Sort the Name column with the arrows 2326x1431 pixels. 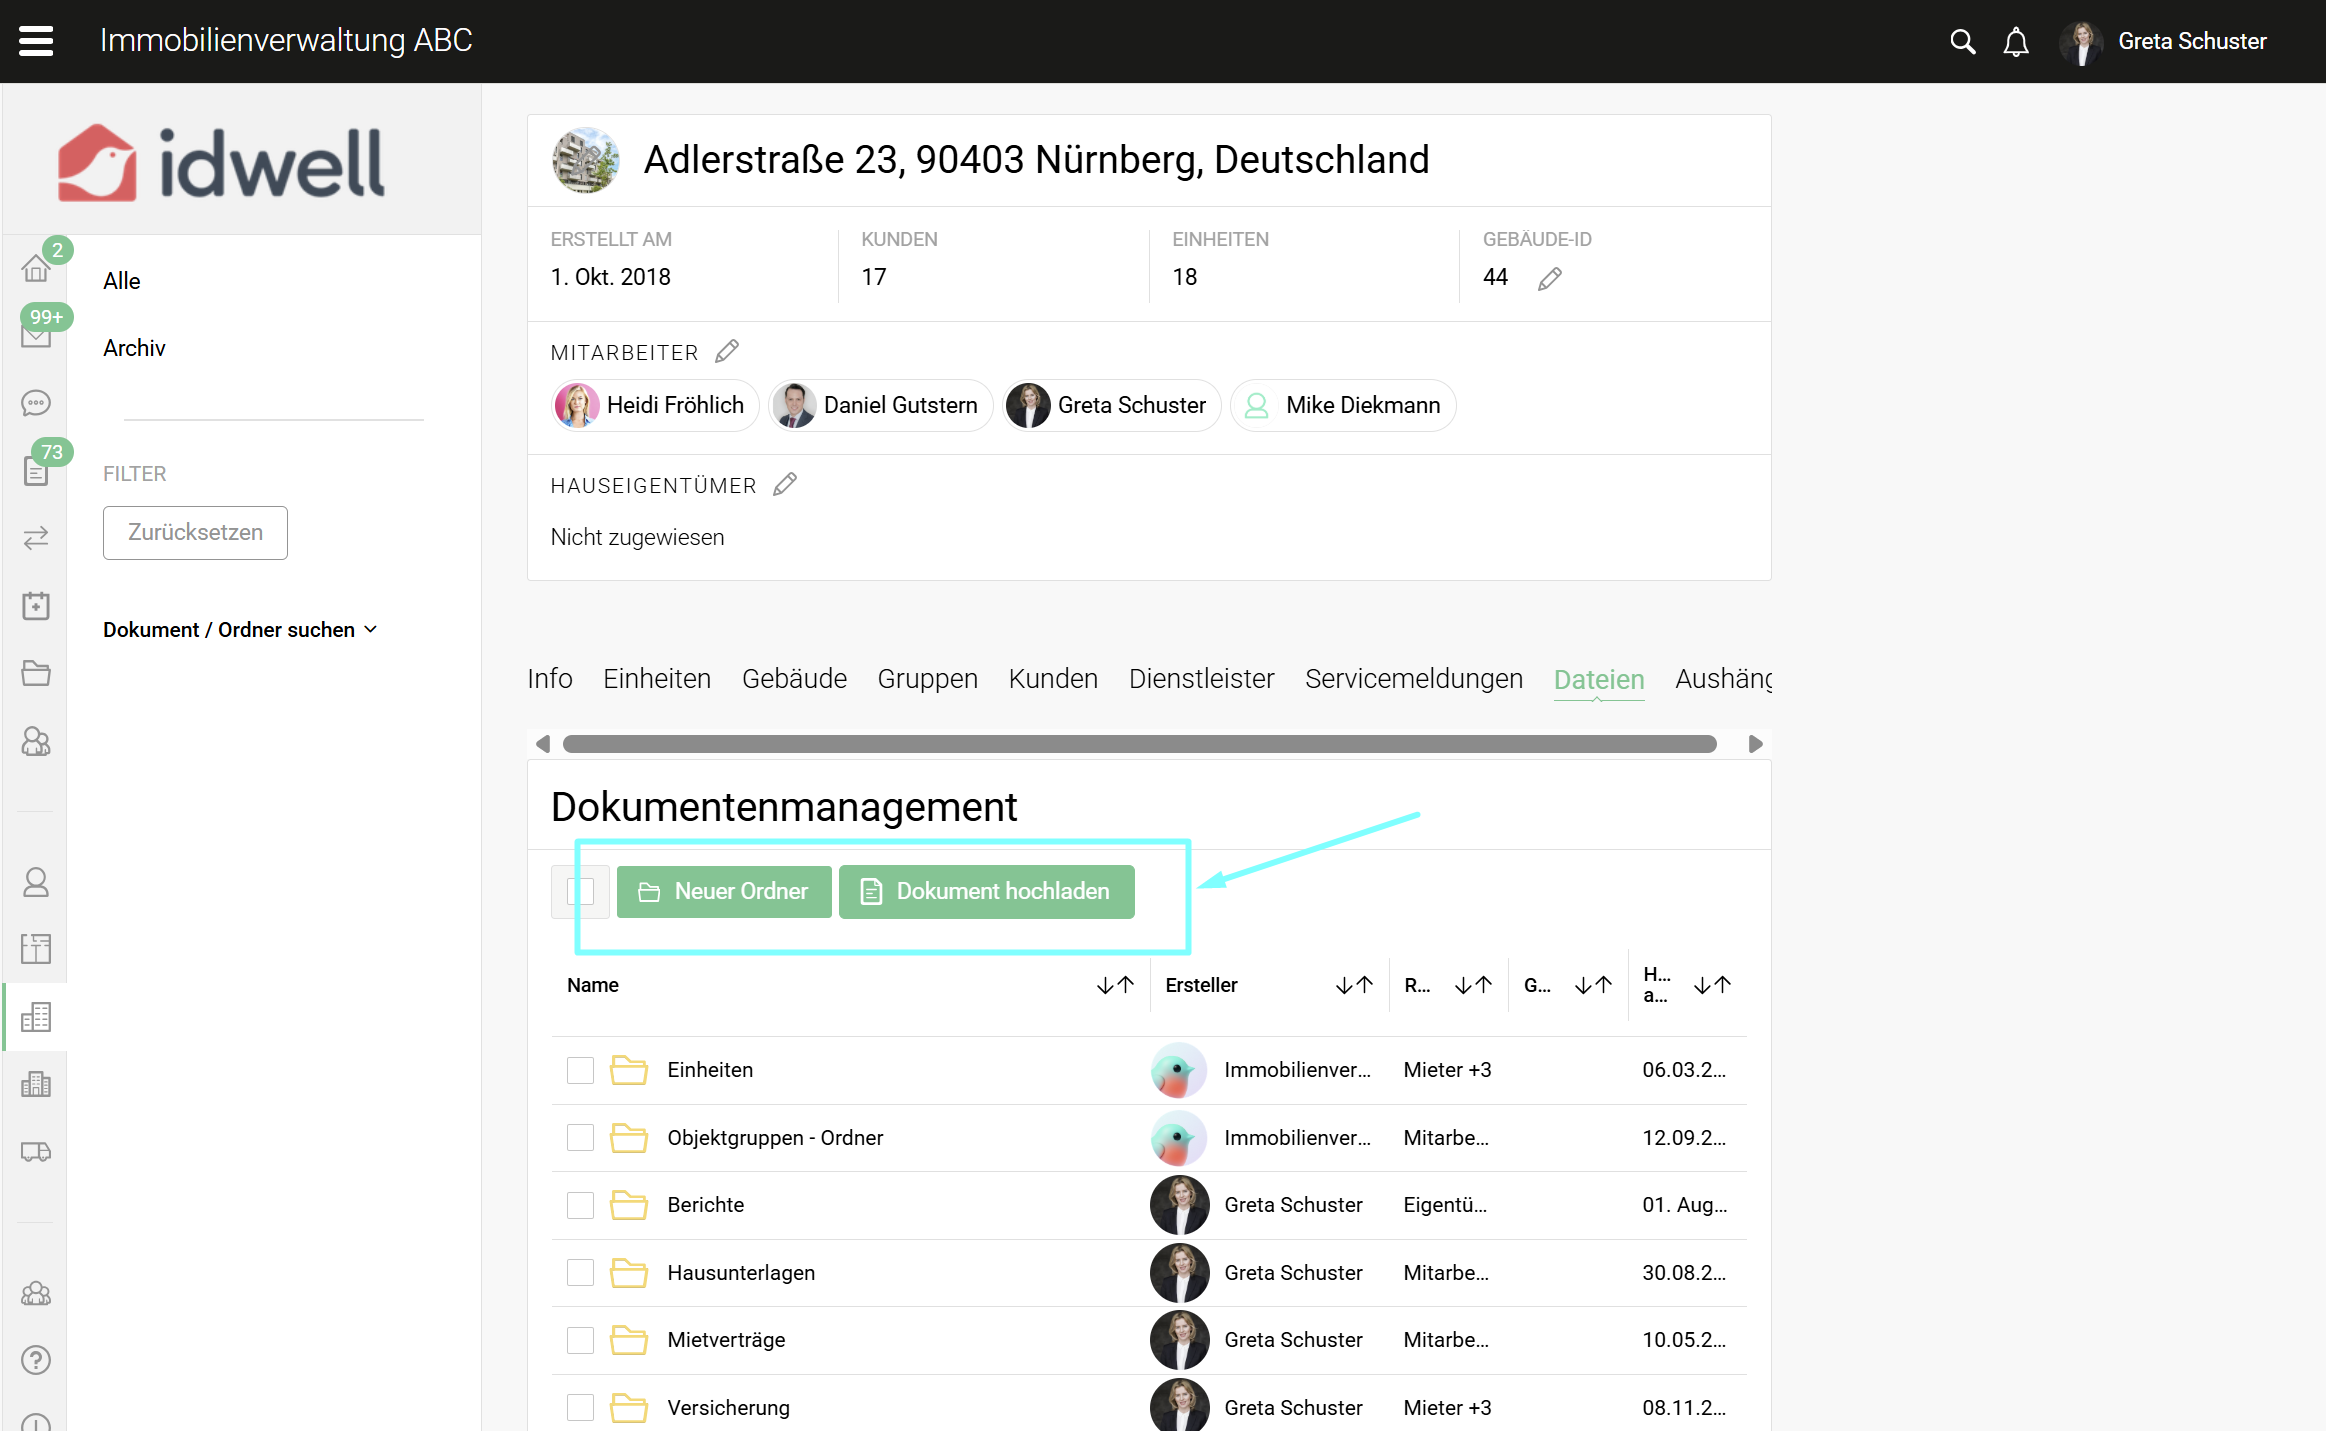1115,985
